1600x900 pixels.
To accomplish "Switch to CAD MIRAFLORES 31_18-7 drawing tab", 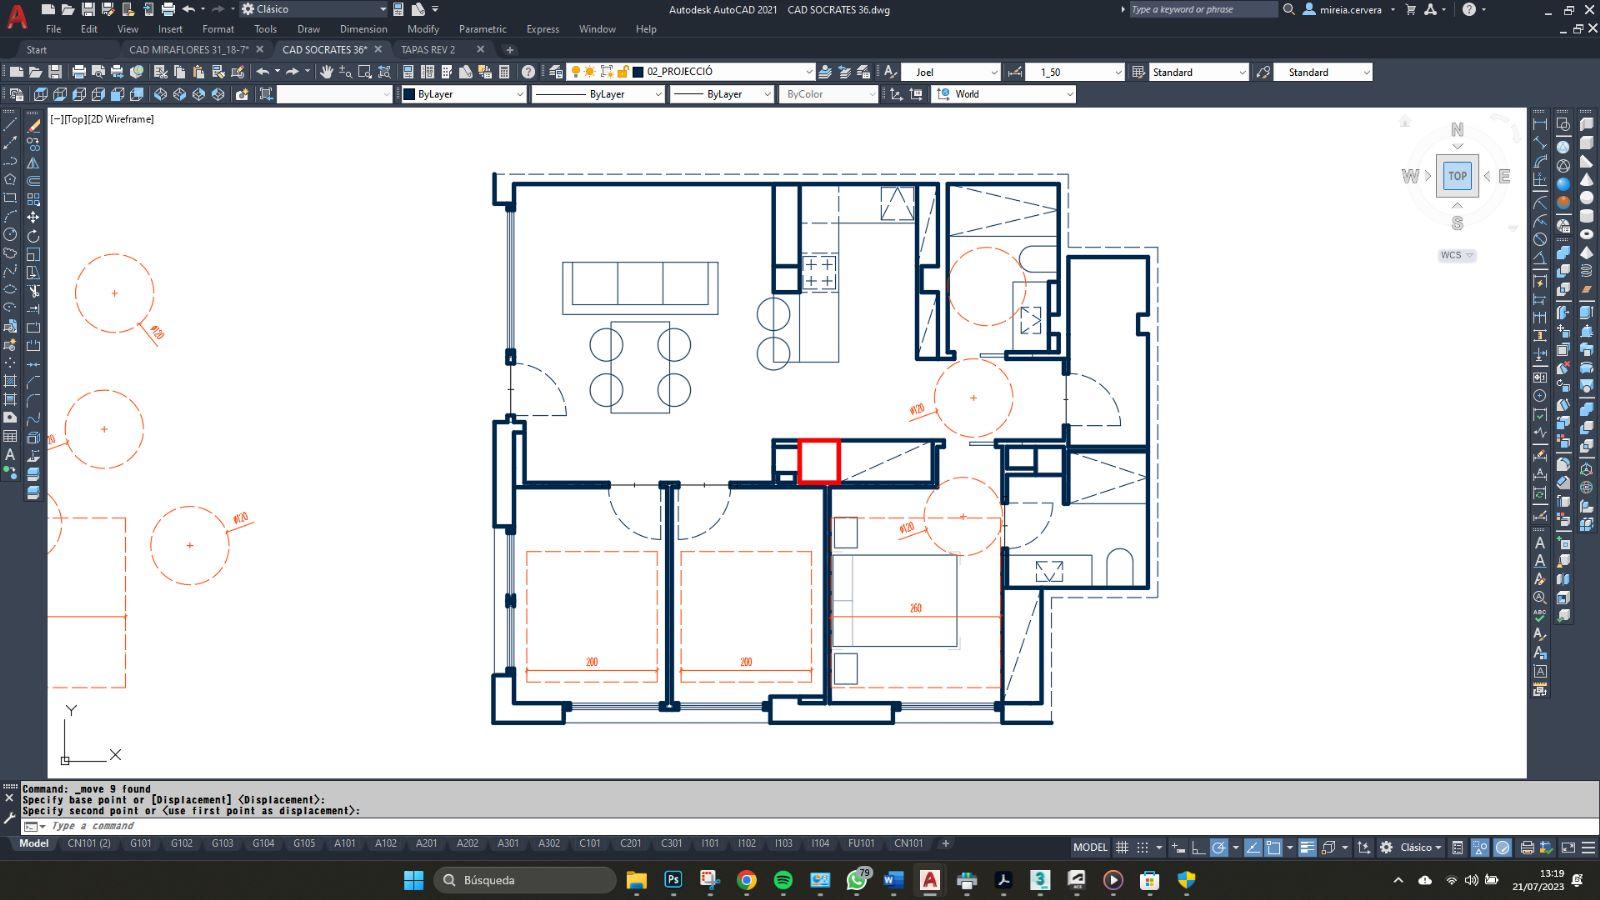I will [188, 49].
